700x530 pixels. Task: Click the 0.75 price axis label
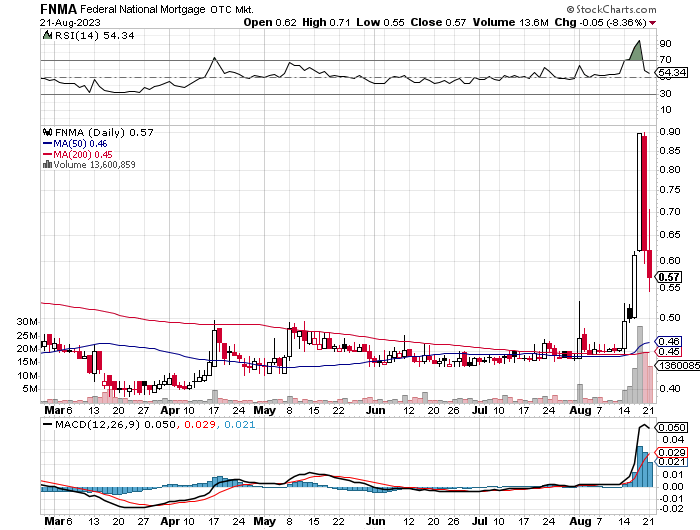(670, 190)
